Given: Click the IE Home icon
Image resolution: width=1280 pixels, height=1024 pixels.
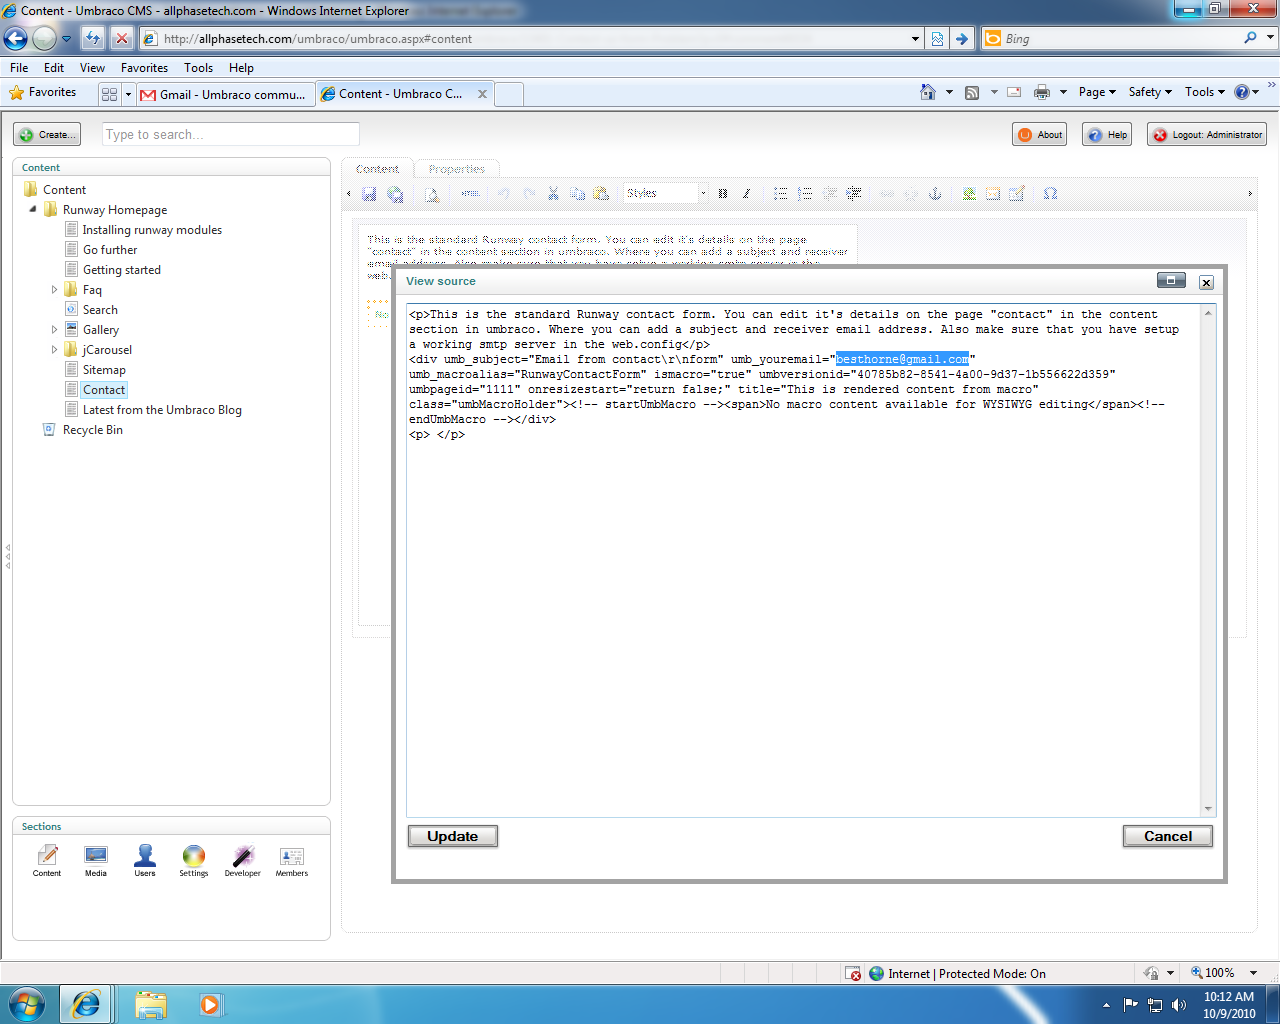Looking at the screenshot, I should tap(928, 92).
